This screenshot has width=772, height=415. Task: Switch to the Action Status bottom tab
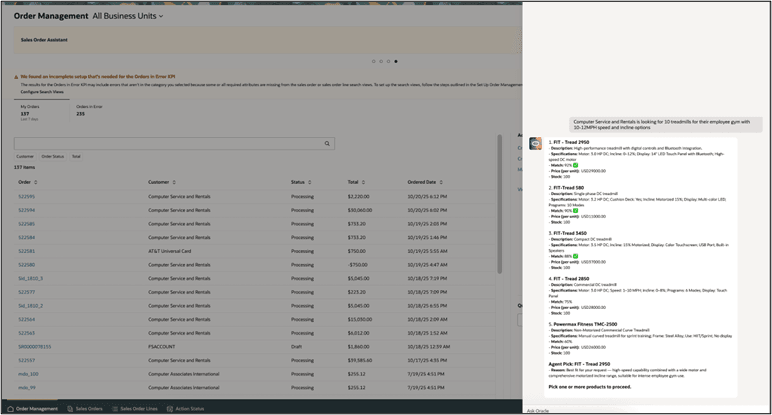[185, 409]
